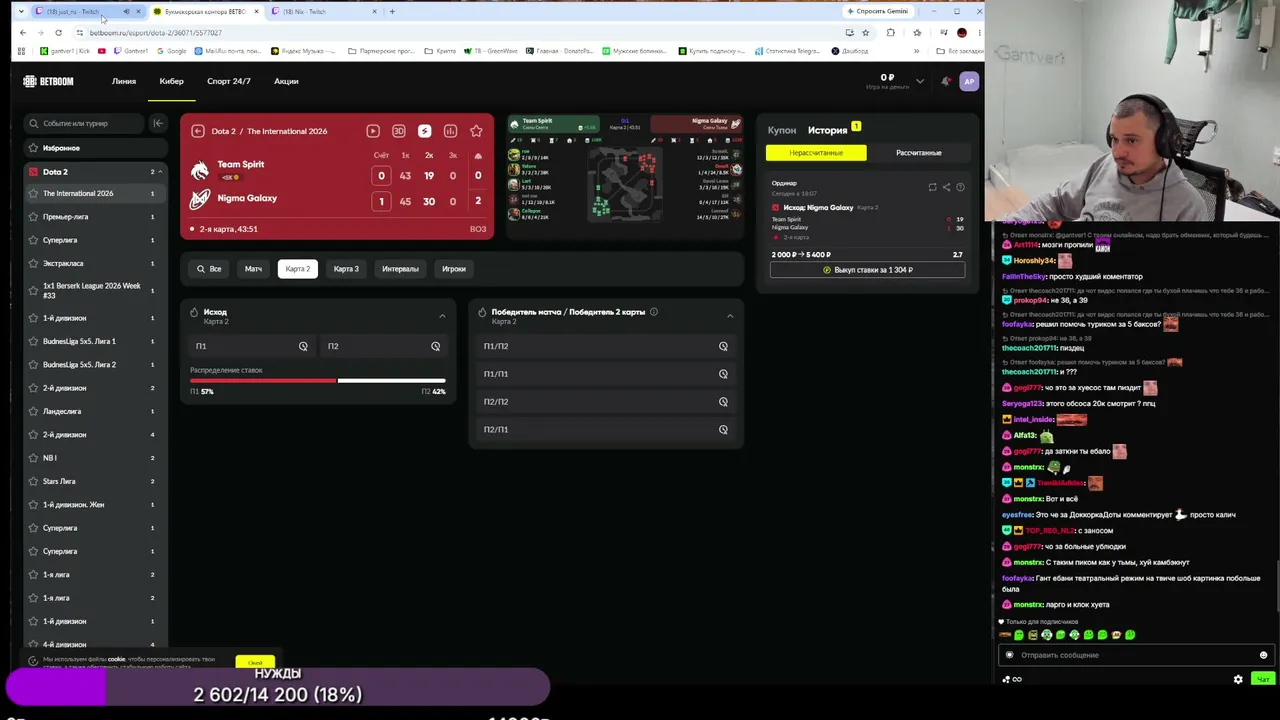Click the BetBoom logo

click(x=49, y=81)
